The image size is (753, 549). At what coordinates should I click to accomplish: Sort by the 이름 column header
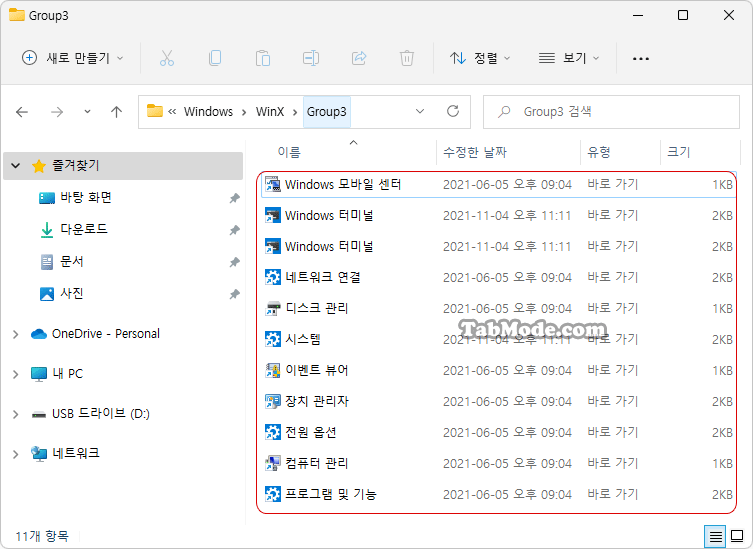[289, 152]
